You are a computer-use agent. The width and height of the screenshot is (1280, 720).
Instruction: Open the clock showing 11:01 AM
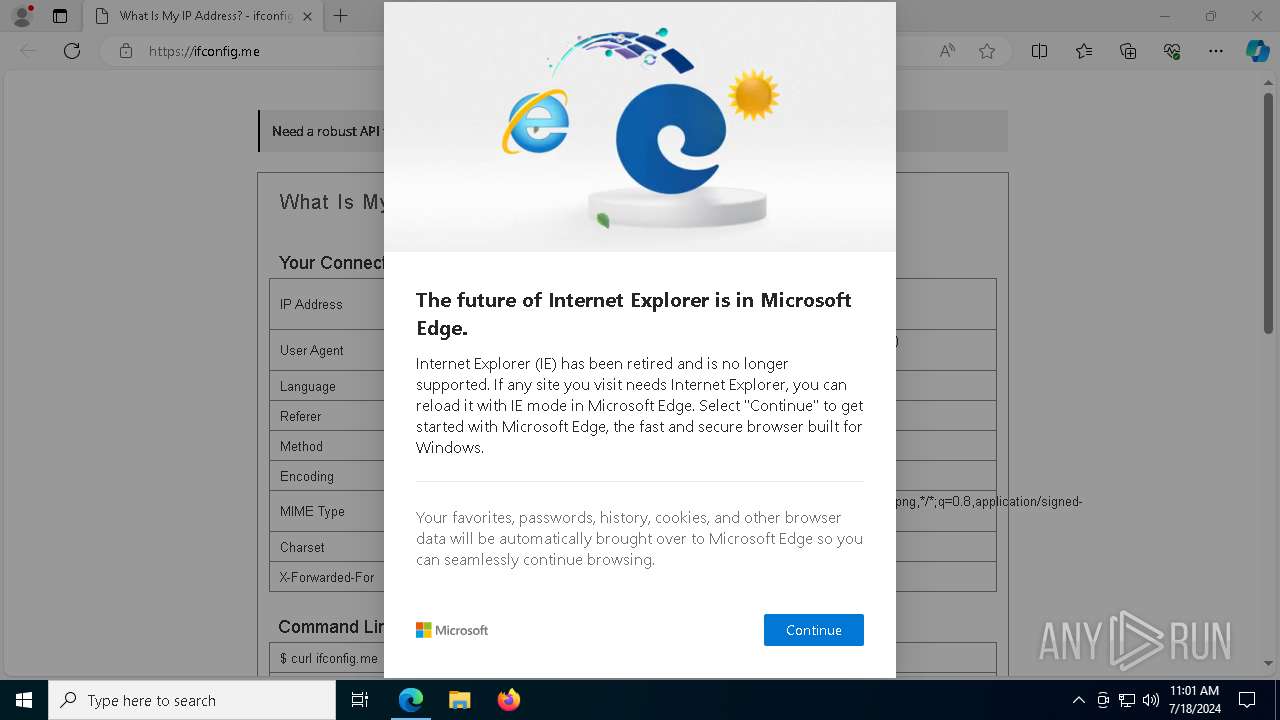pos(1194,700)
